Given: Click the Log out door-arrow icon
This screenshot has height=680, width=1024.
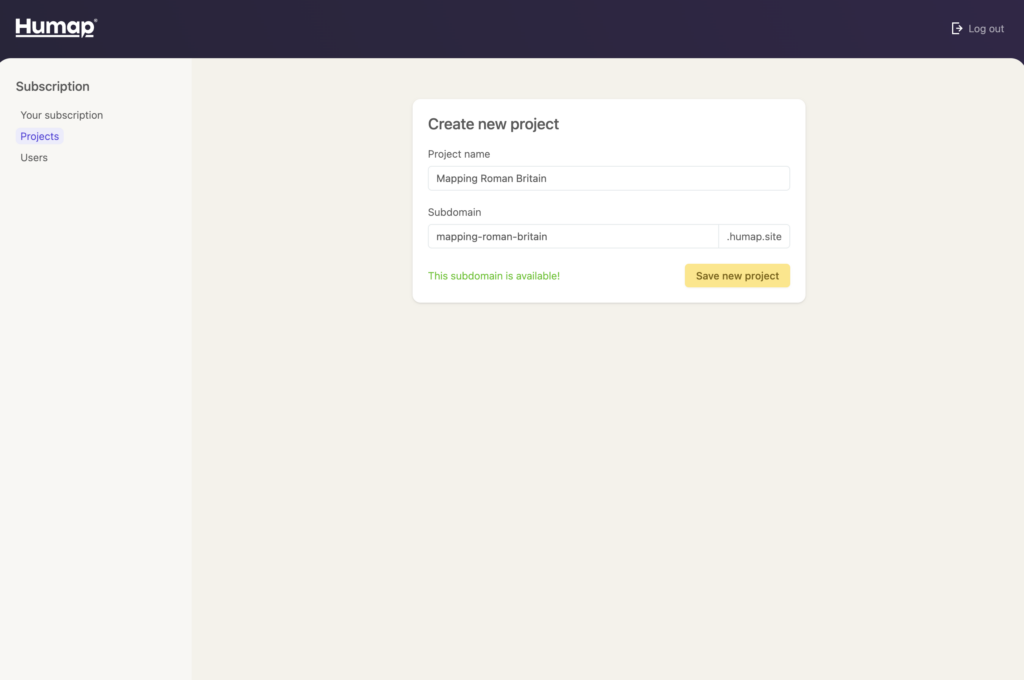Looking at the screenshot, I should (957, 29).
